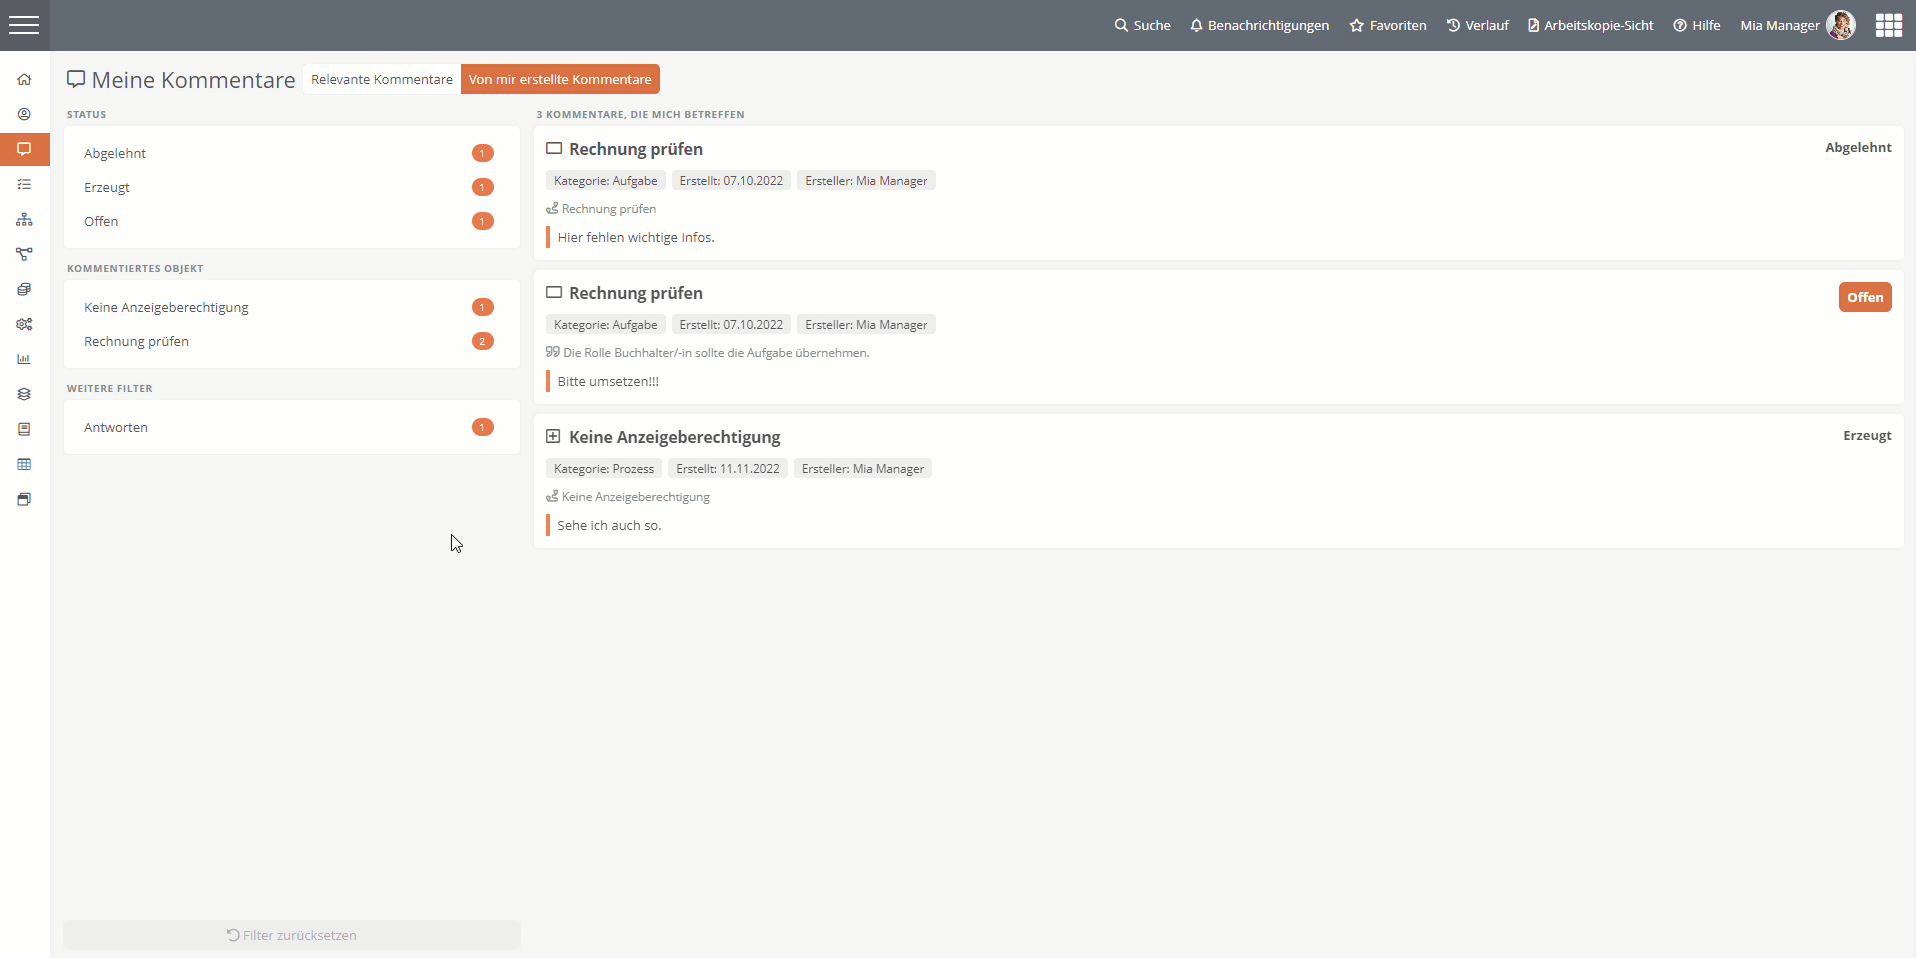The width and height of the screenshot is (1916, 958).
Task: Open the stacked windows sidebar icon
Action: point(24,499)
